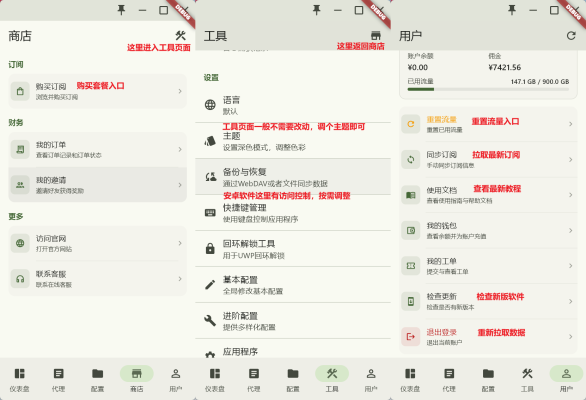The image size is (586, 400).
Task: Open 我的邀请 entry text
Action: [x=51, y=180]
